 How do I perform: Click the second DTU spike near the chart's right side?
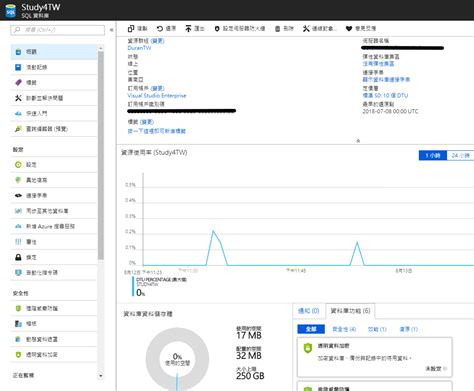[357, 243]
